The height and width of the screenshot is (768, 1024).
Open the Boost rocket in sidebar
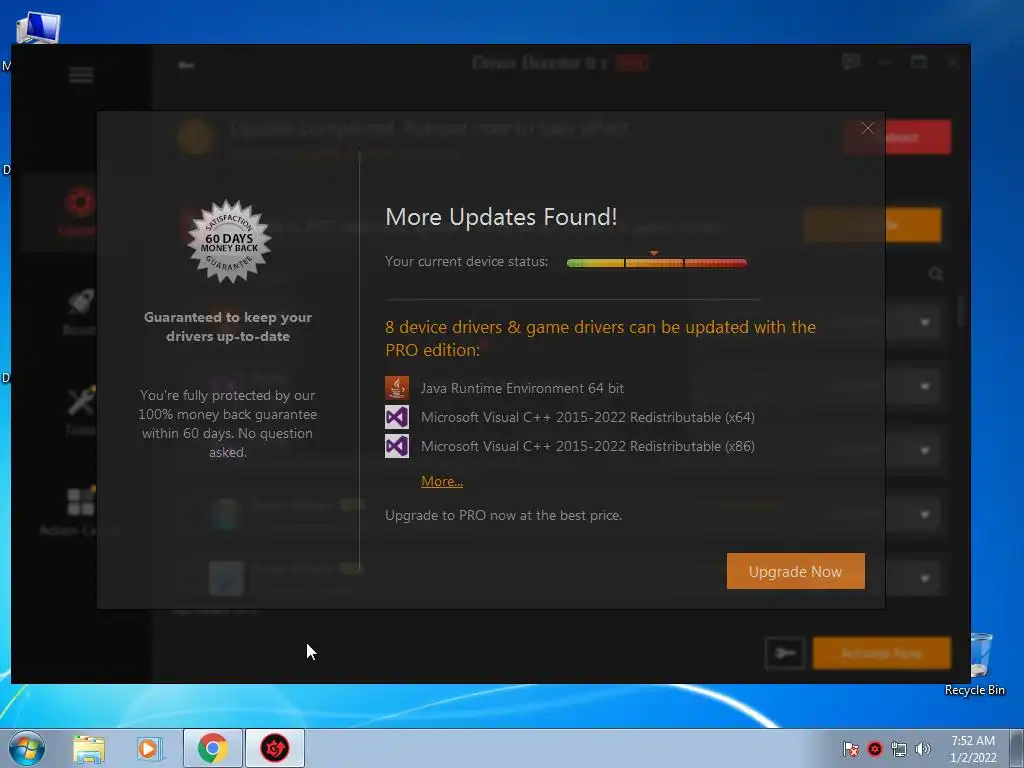[81, 303]
